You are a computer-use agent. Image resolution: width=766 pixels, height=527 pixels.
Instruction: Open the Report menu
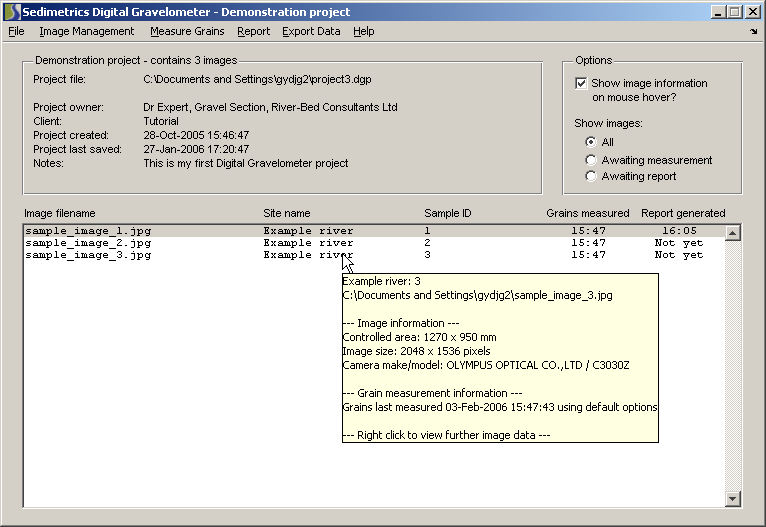click(x=253, y=31)
